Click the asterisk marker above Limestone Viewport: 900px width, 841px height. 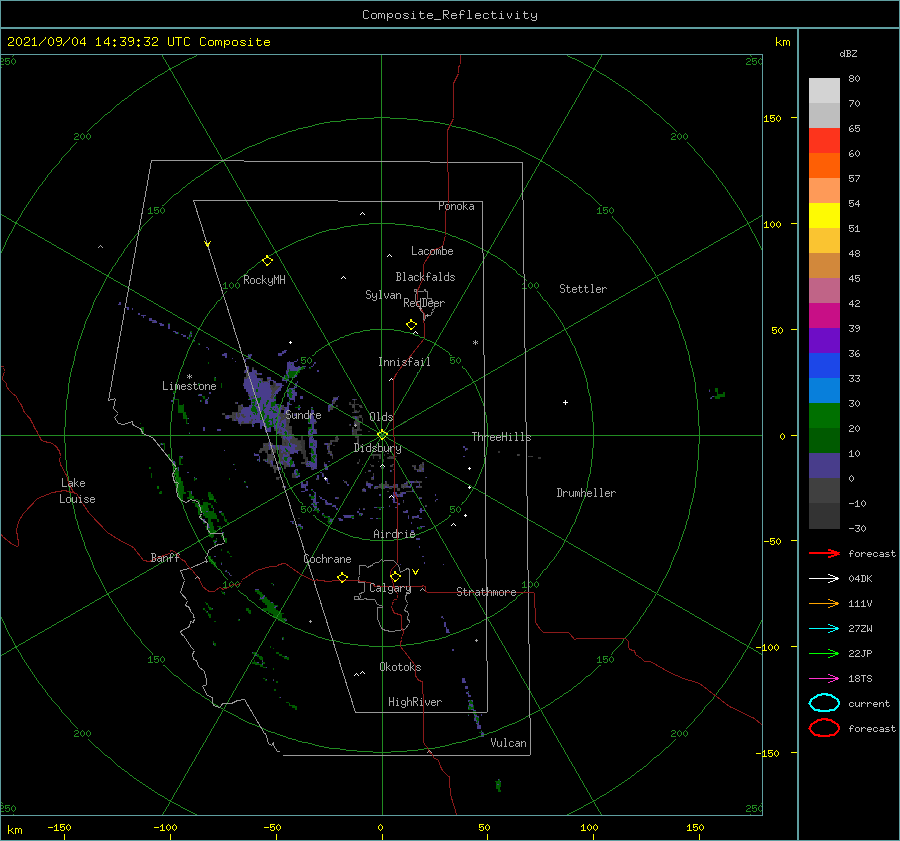(189, 377)
